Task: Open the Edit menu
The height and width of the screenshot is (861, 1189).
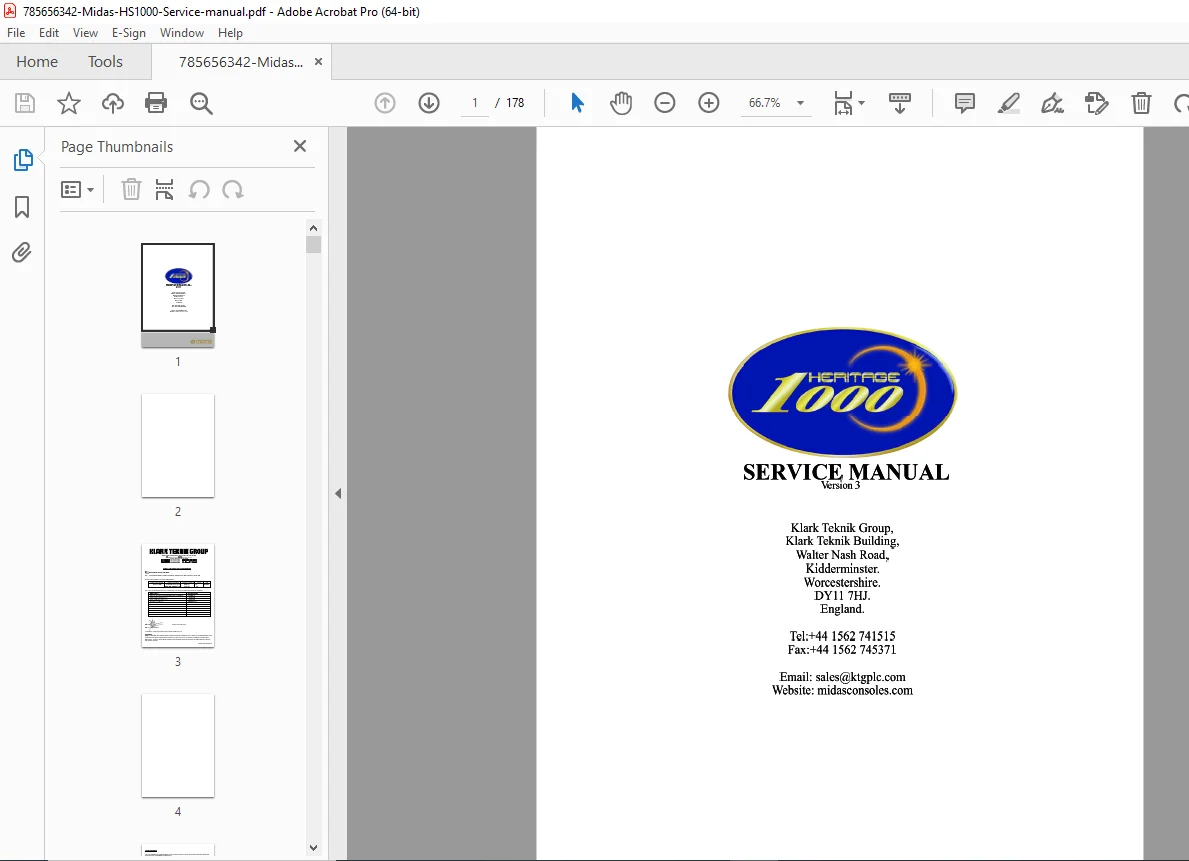Action: point(49,33)
